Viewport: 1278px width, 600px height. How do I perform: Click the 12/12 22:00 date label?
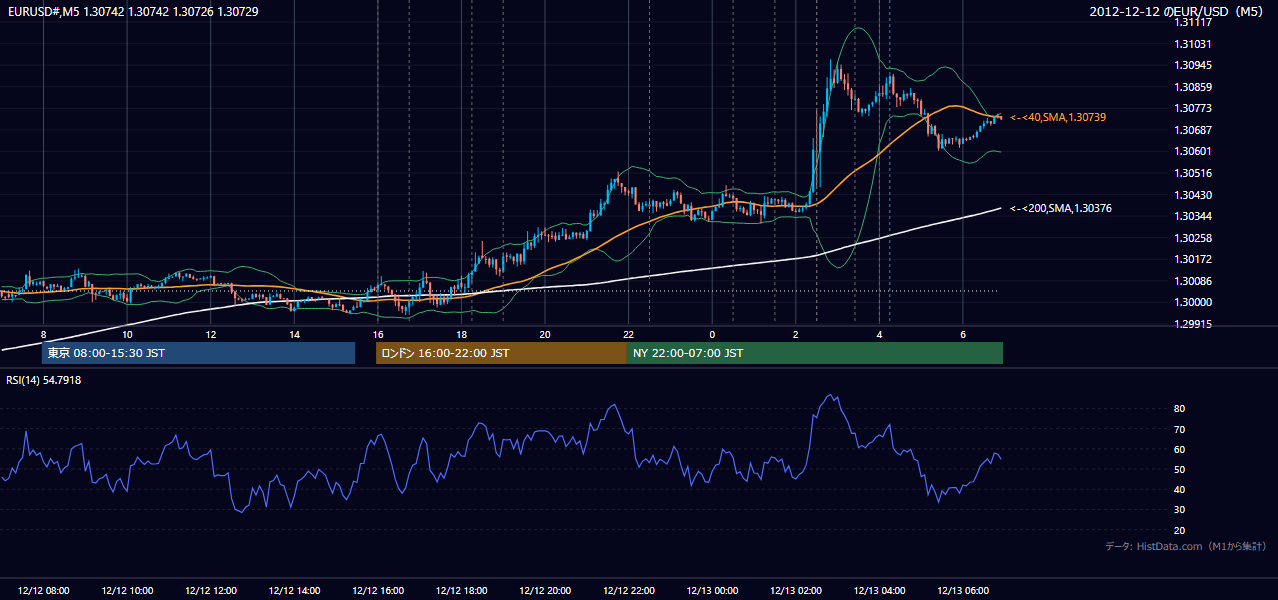click(628, 591)
